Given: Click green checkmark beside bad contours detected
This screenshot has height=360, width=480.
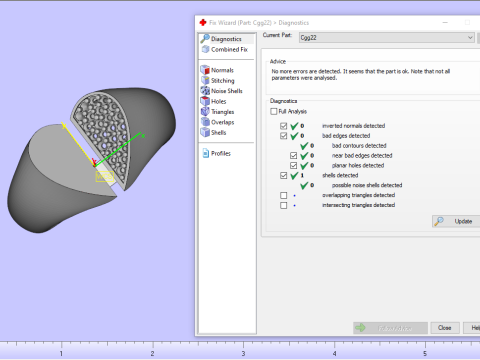Looking at the screenshot, I should coord(304,146).
